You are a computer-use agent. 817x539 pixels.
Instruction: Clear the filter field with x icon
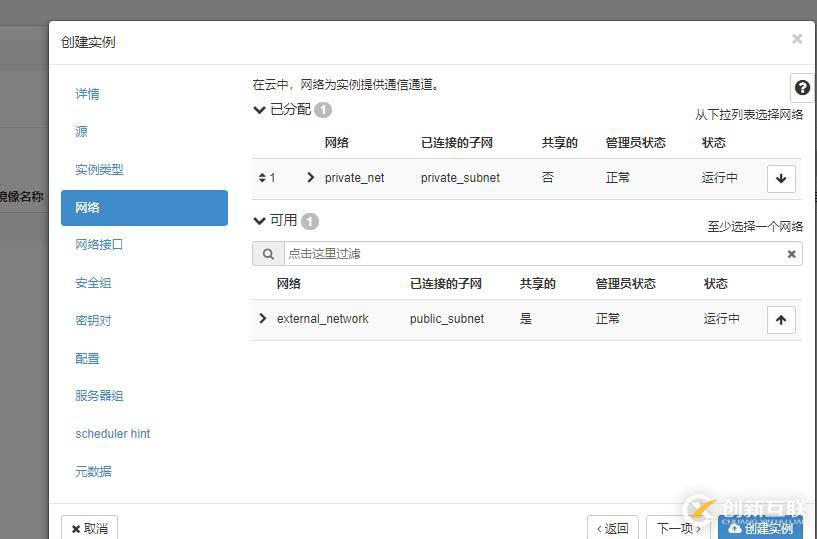point(791,254)
